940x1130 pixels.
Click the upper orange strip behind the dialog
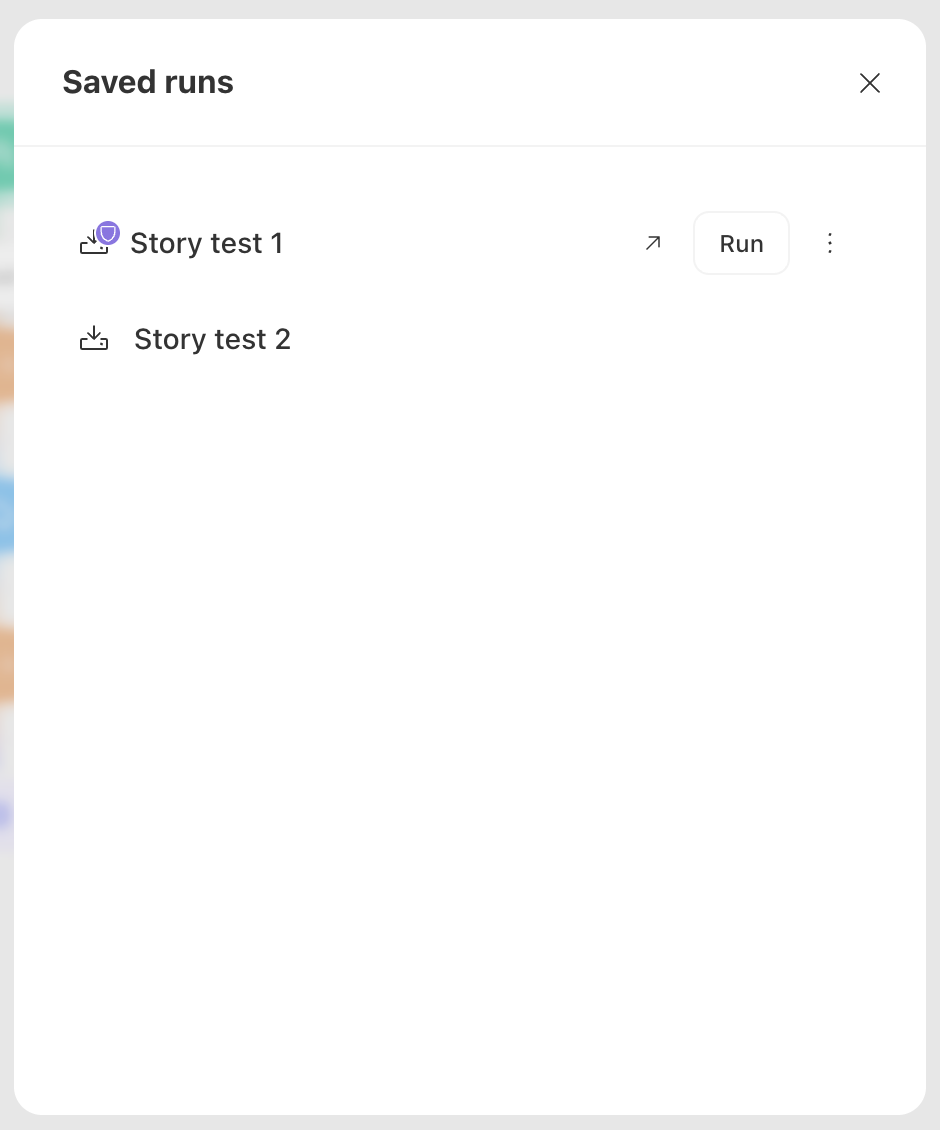(x=6, y=362)
